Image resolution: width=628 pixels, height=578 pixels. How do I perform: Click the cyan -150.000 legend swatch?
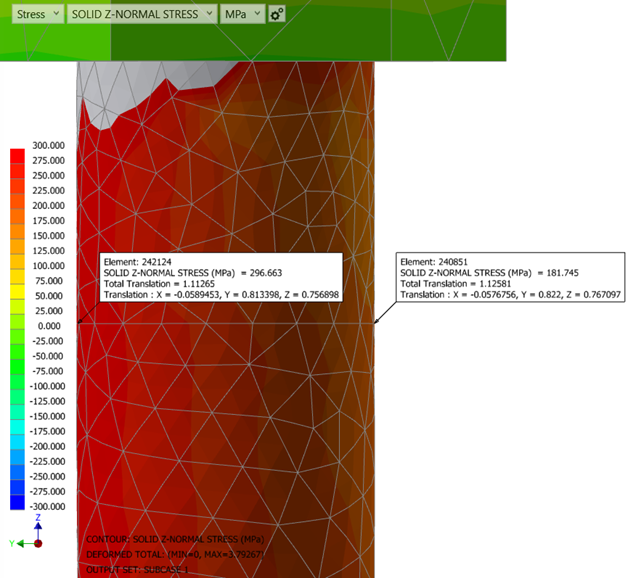[x=17, y=416]
